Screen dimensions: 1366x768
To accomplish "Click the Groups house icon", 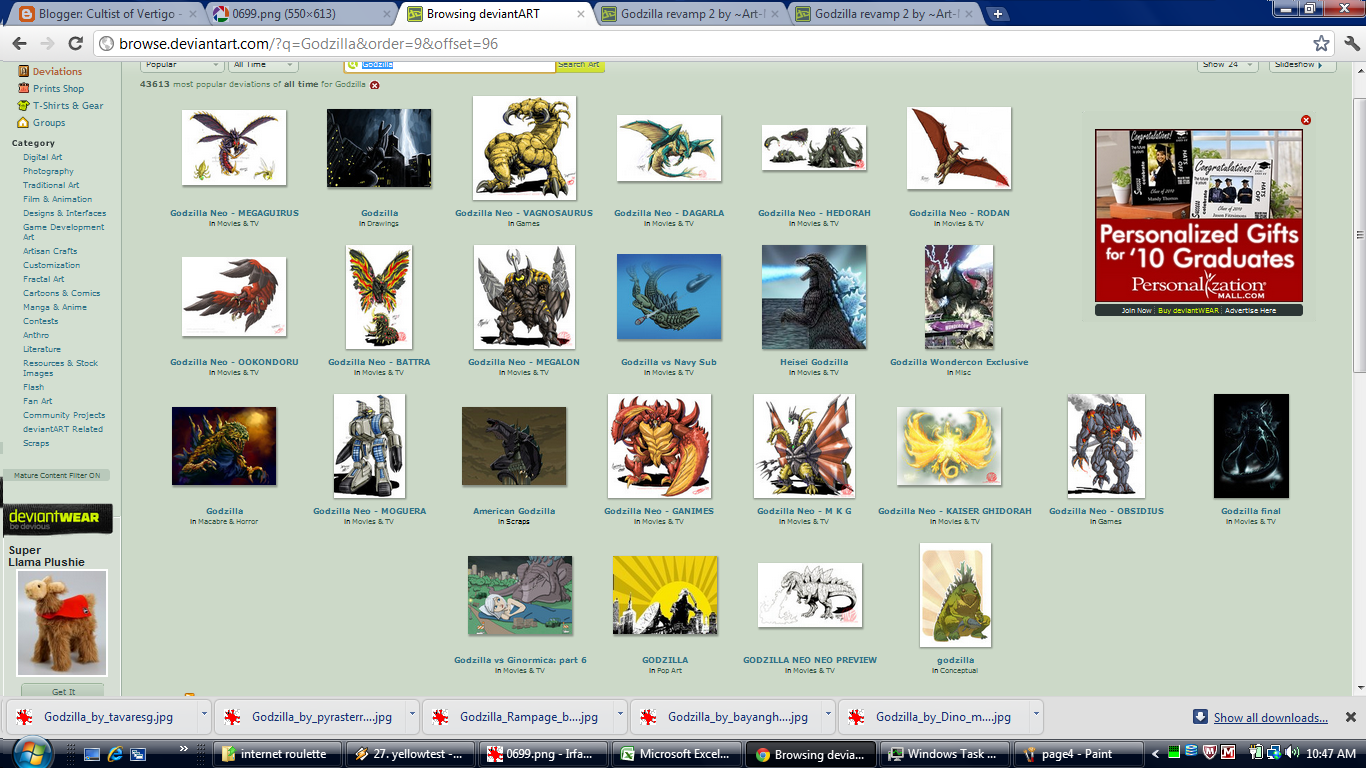I will tap(22, 123).
